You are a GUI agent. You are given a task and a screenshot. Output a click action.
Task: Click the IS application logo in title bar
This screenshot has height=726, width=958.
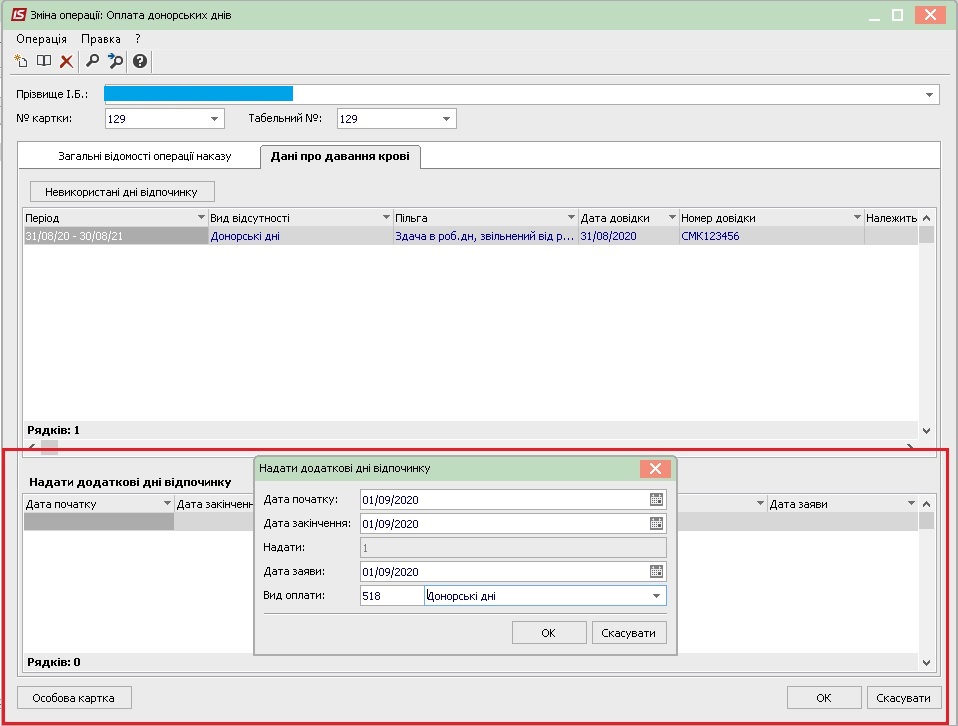19,14
